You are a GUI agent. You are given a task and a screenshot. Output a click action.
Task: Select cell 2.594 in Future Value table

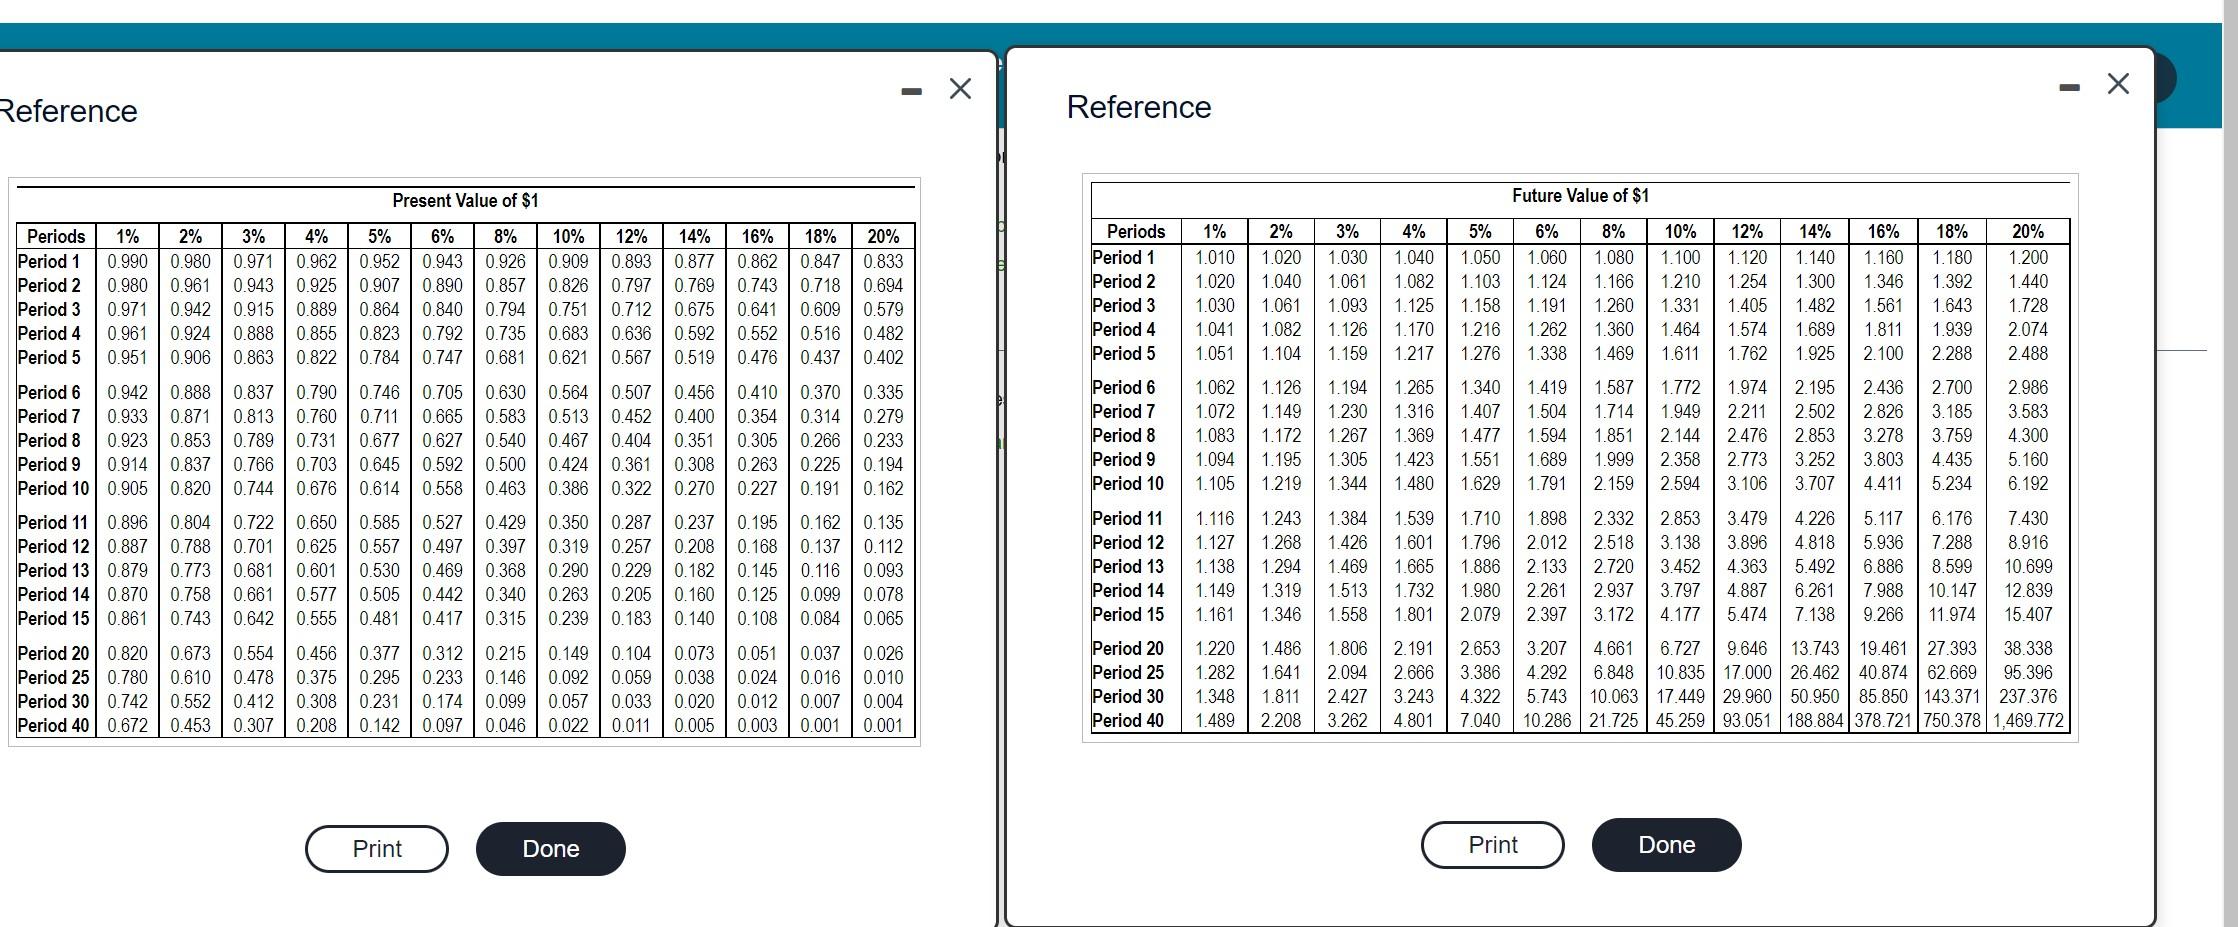coord(1680,484)
